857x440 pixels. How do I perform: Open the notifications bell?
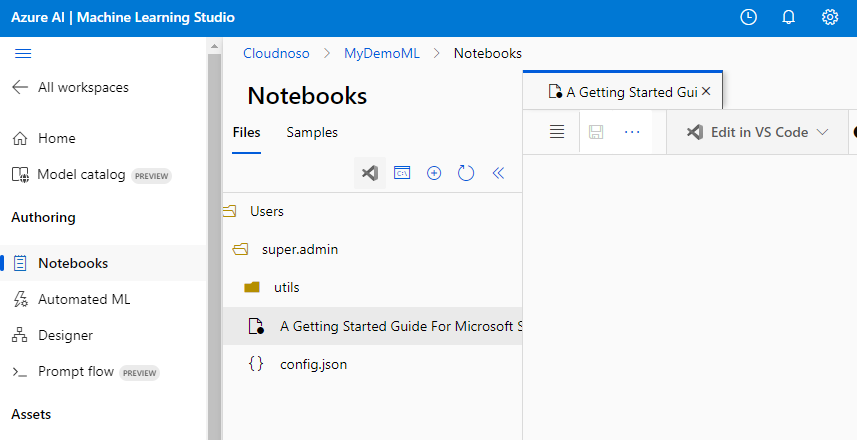click(x=788, y=17)
